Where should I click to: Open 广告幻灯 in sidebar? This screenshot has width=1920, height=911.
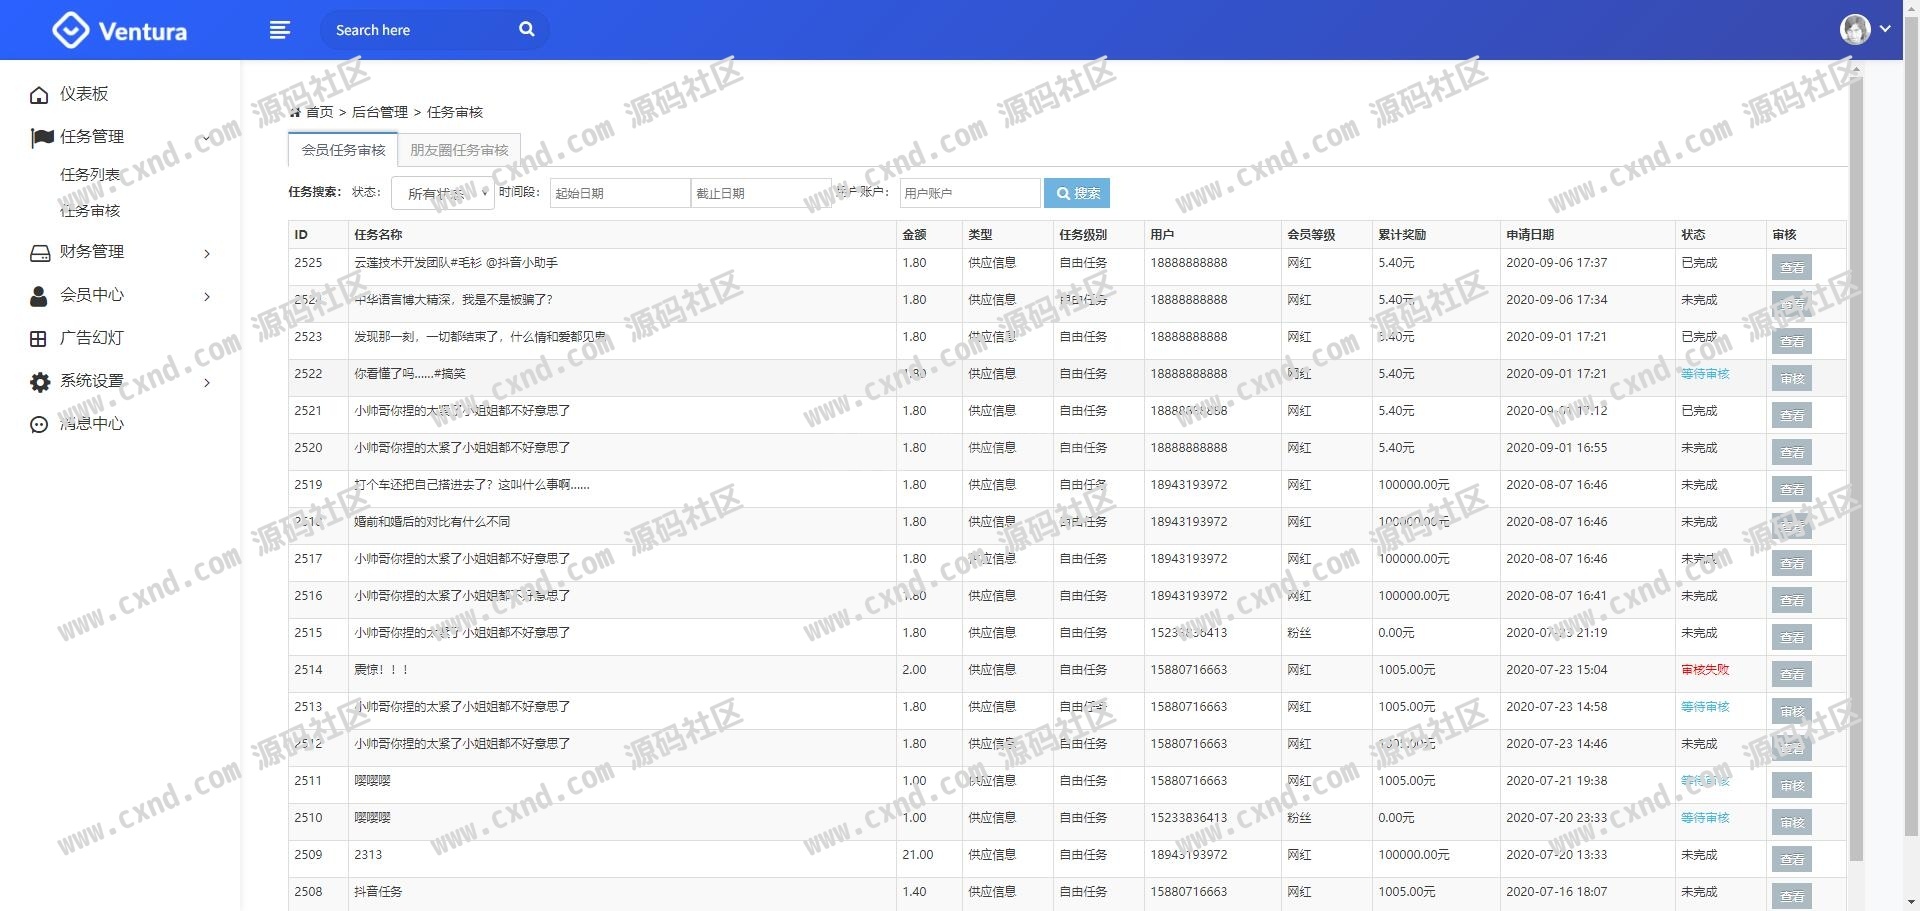point(92,338)
